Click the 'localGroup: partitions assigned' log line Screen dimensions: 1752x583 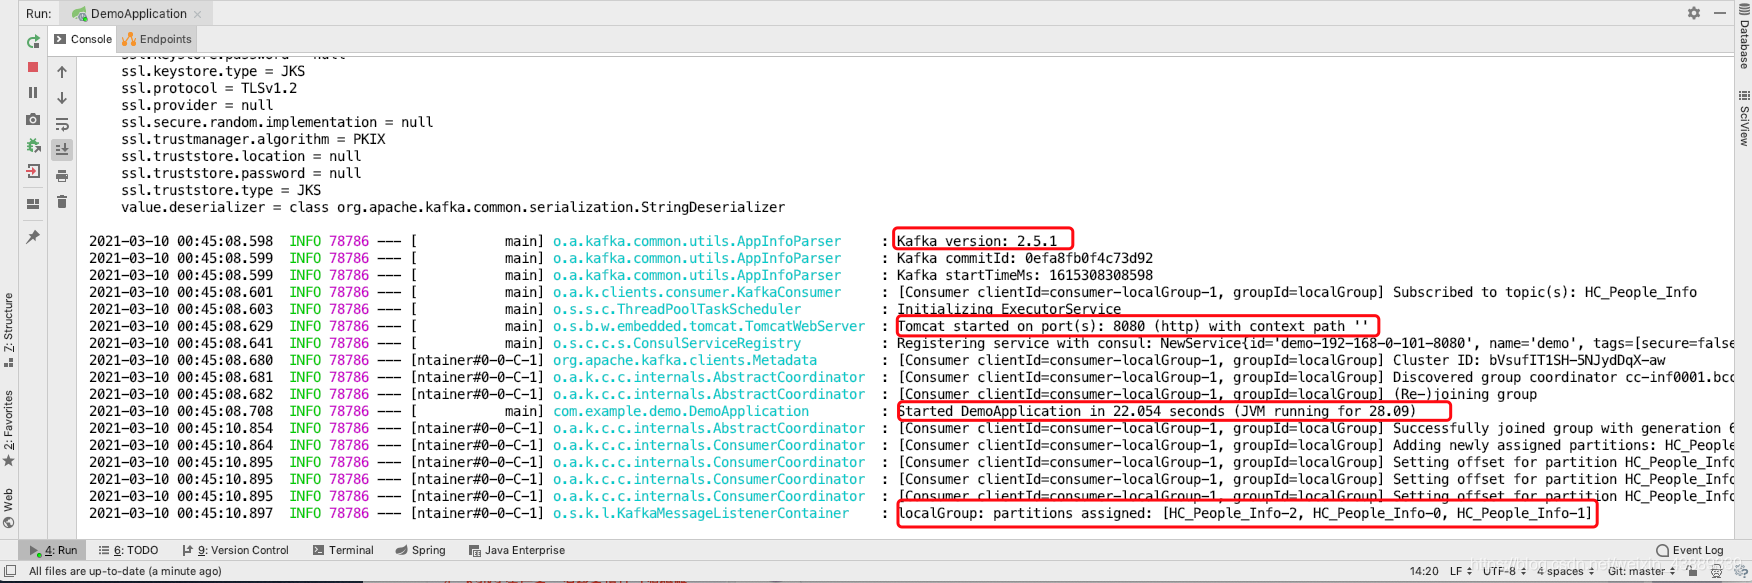click(1244, 513)
